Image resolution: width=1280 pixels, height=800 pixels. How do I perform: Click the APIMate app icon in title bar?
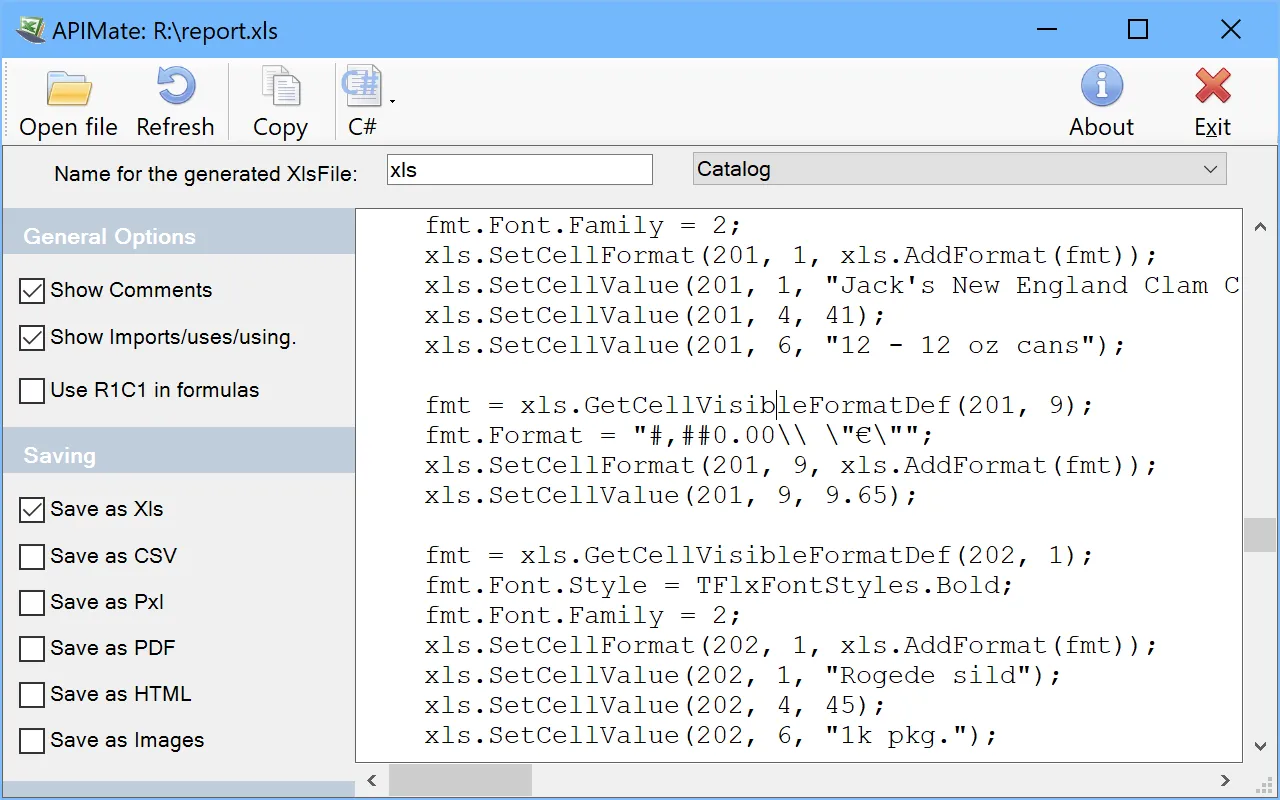(x=30, y=30)
